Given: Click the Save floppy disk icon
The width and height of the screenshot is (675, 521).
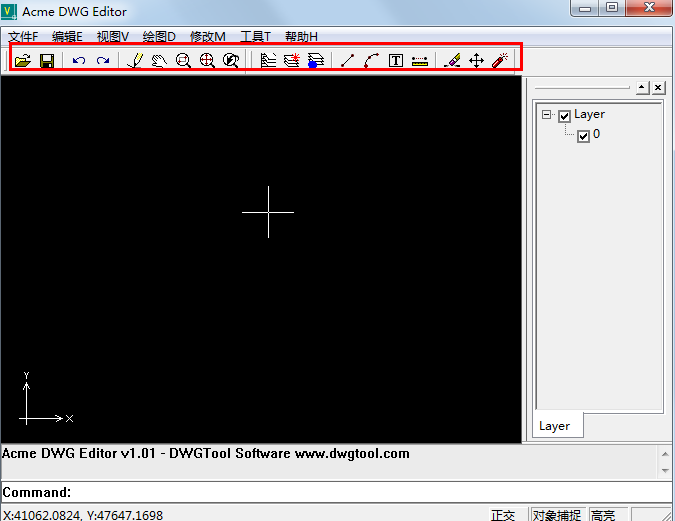Looking at the screenshot, I should pyautogui.click(x=47, y=60).
